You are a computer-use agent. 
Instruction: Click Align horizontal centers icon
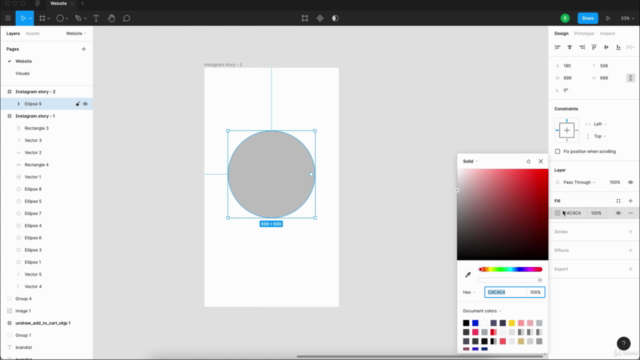pyautogui.click(x=570, y=47)
